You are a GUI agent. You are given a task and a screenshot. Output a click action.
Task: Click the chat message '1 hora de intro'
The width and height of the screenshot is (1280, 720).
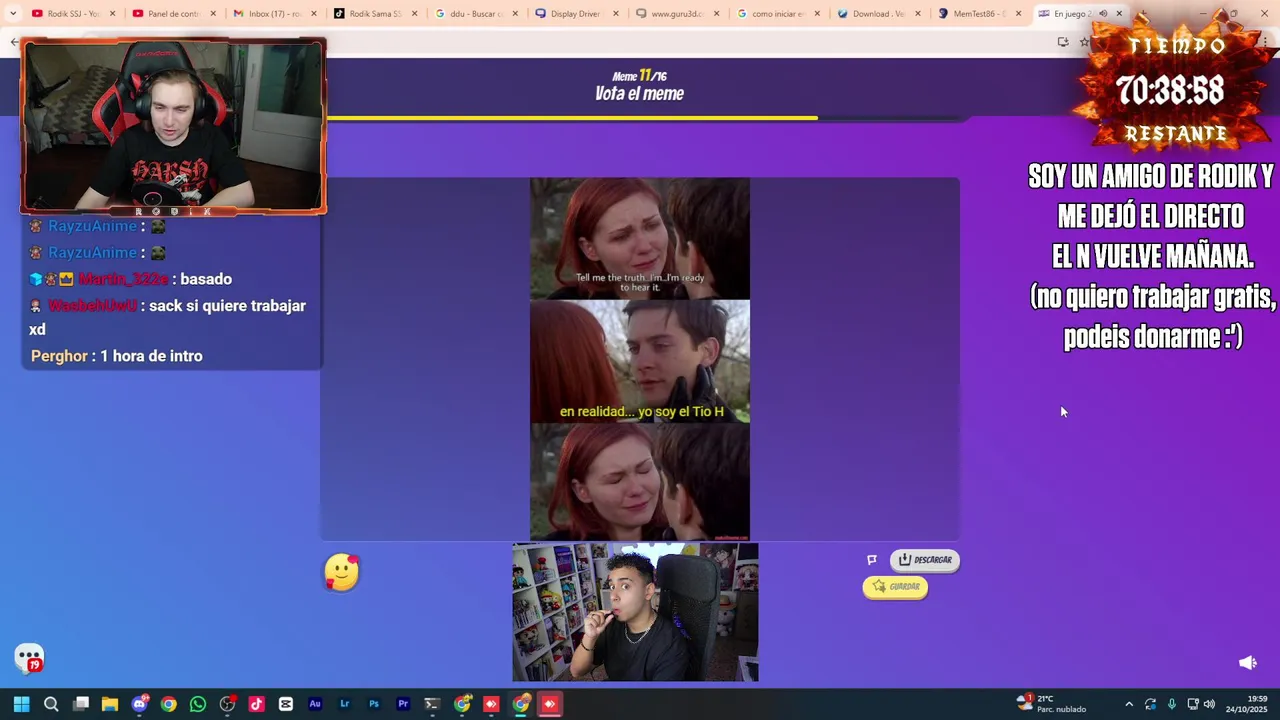[x=151, y=356]
